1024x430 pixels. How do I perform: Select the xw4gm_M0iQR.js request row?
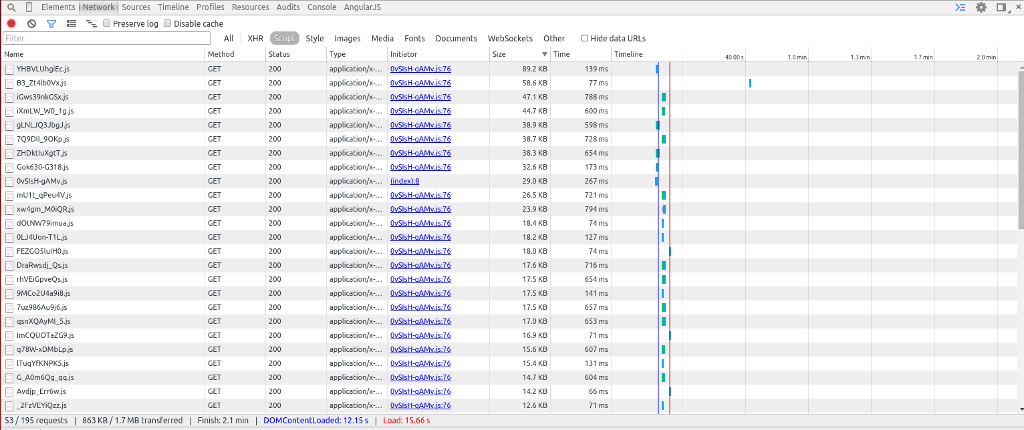(509, 209)
